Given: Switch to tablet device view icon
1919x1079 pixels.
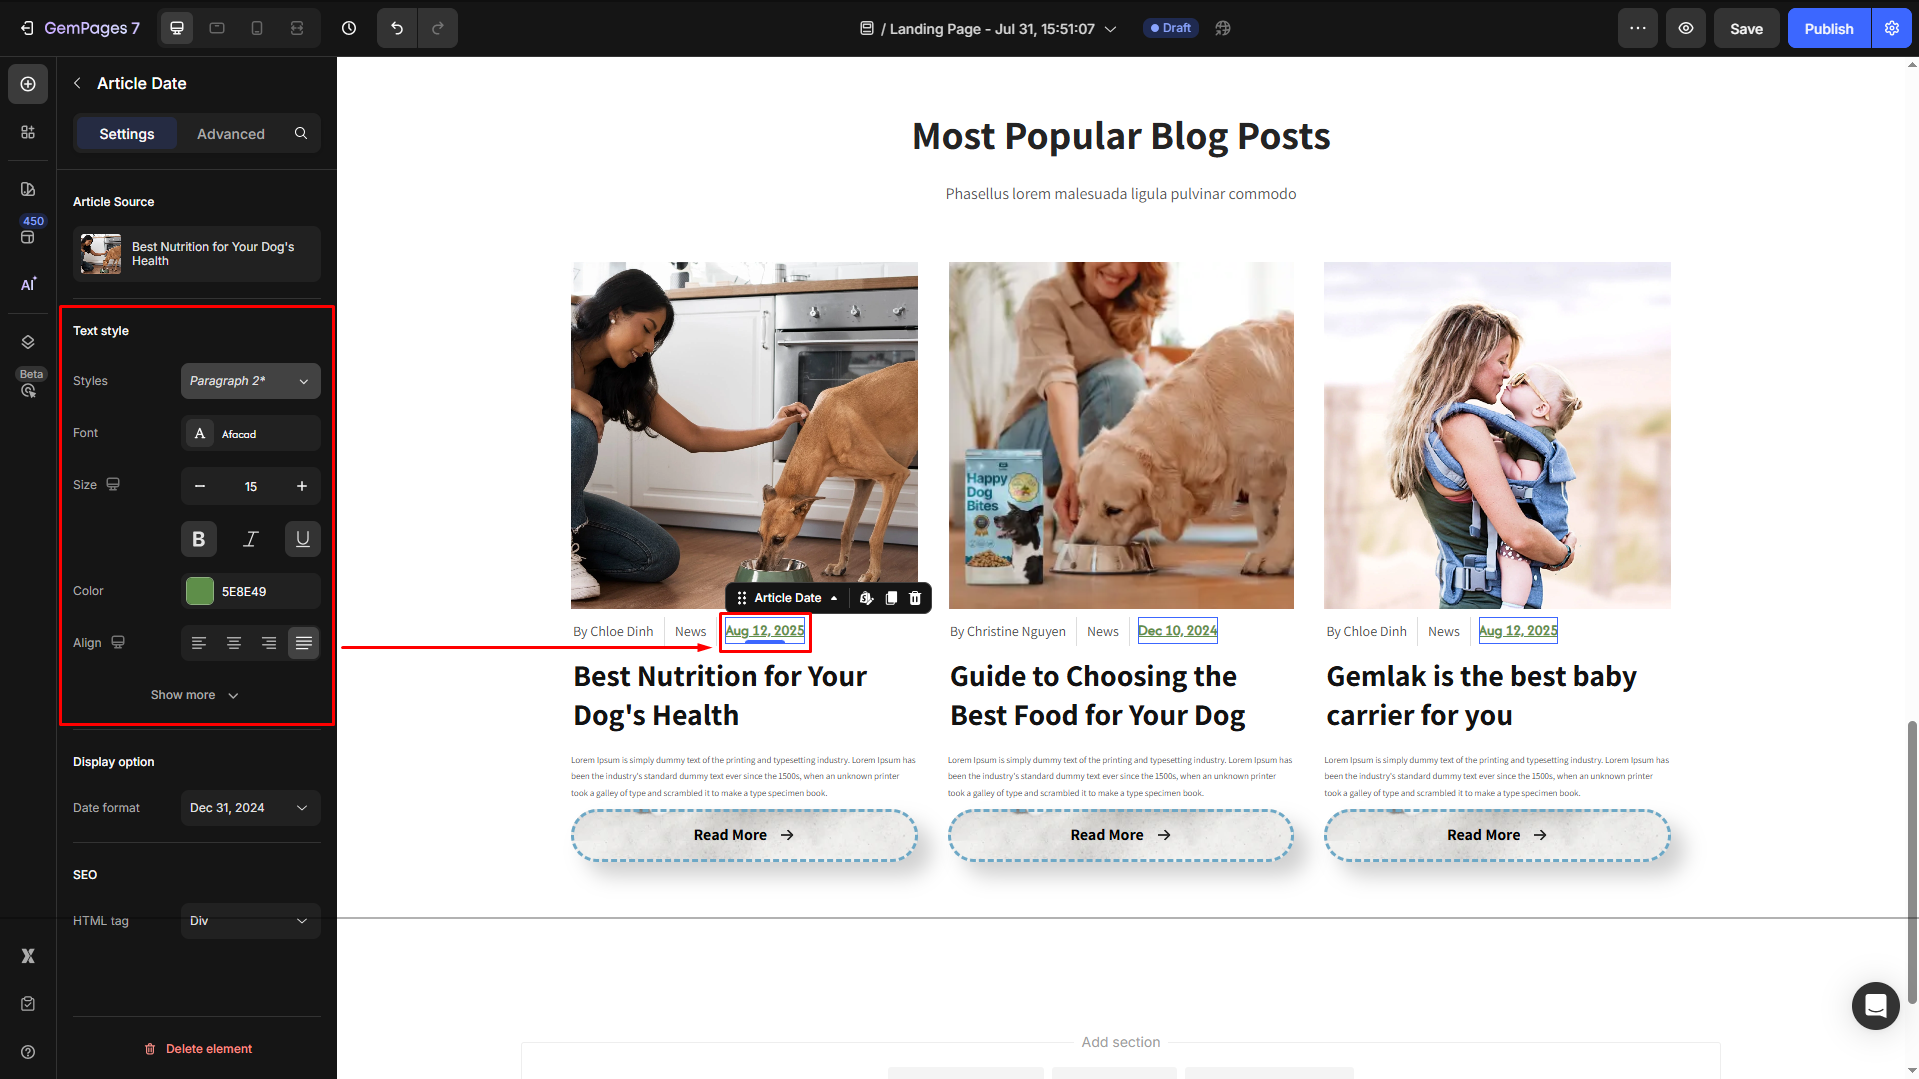Looking at the screenshot, I should [x=217, y=28].
